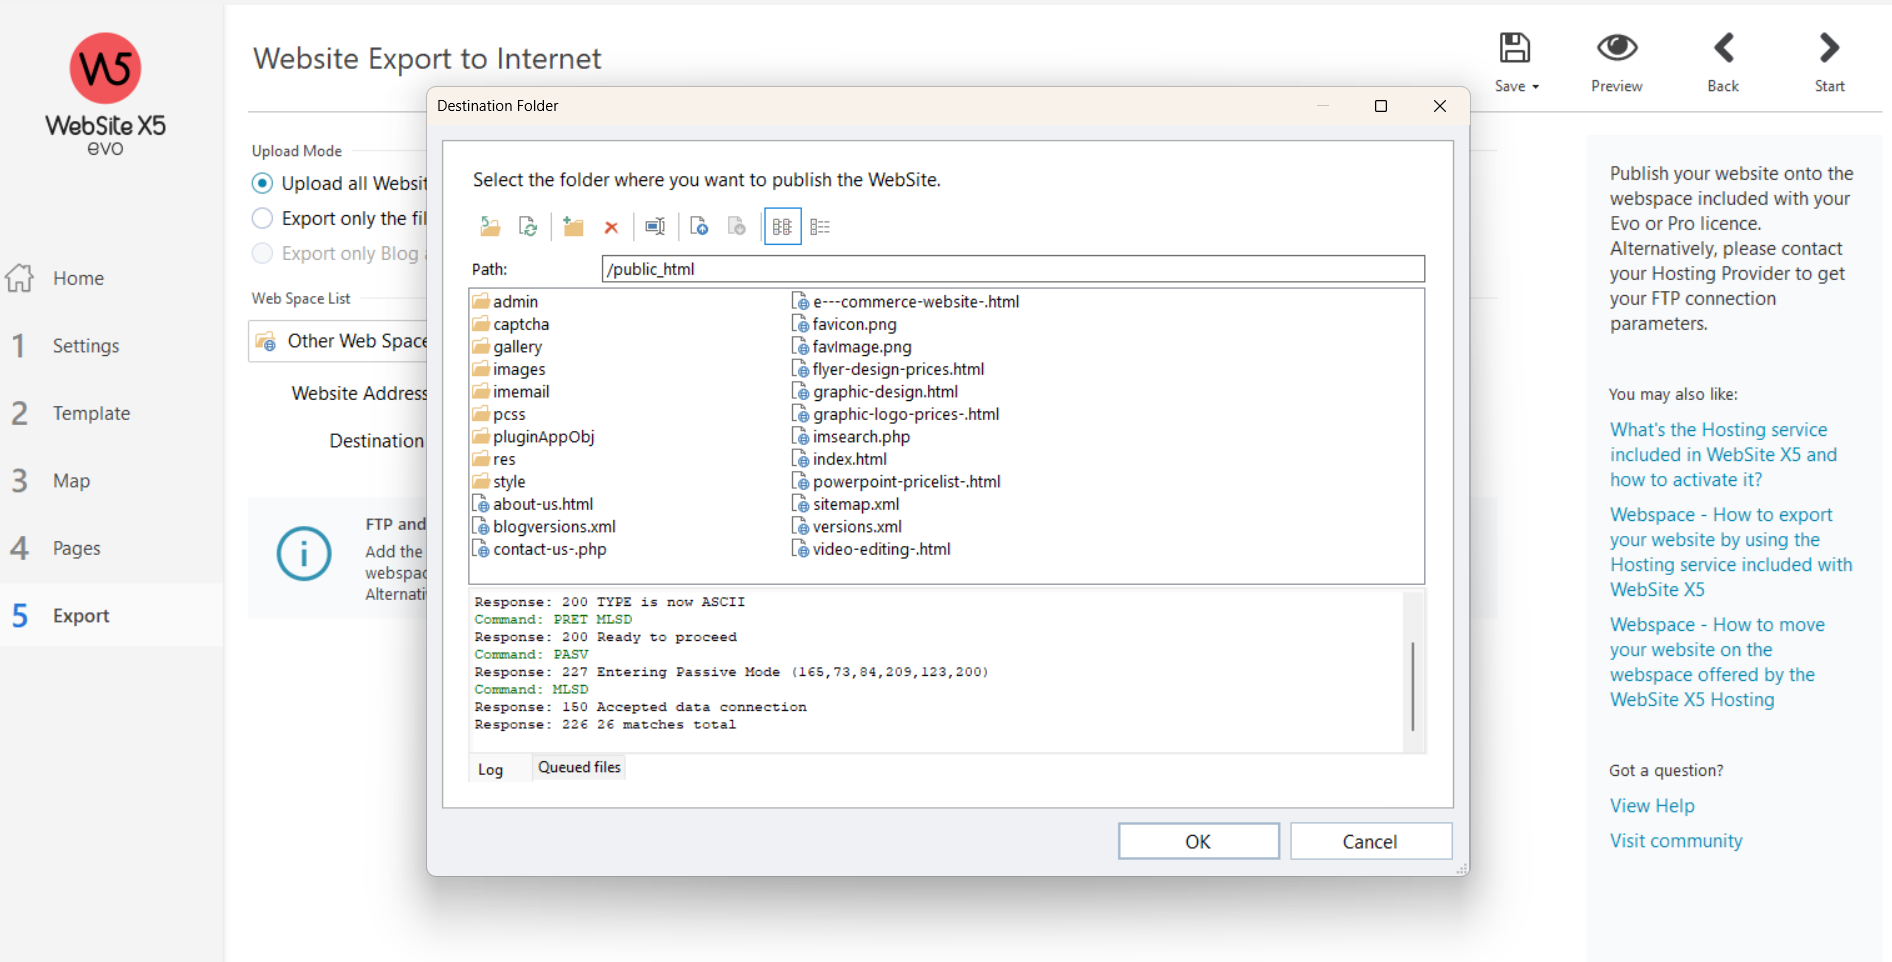Go Back with the left chevron

click(1723, 48)
